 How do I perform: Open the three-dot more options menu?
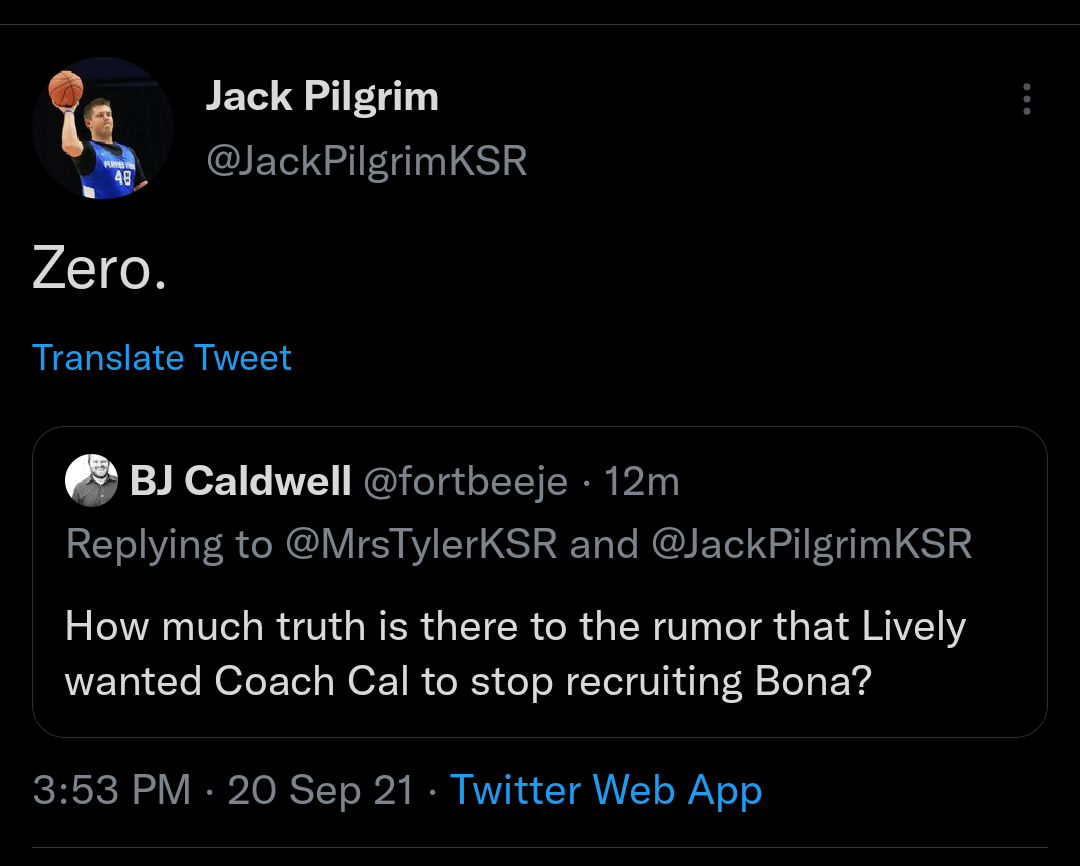click(x=1026, y=99)
